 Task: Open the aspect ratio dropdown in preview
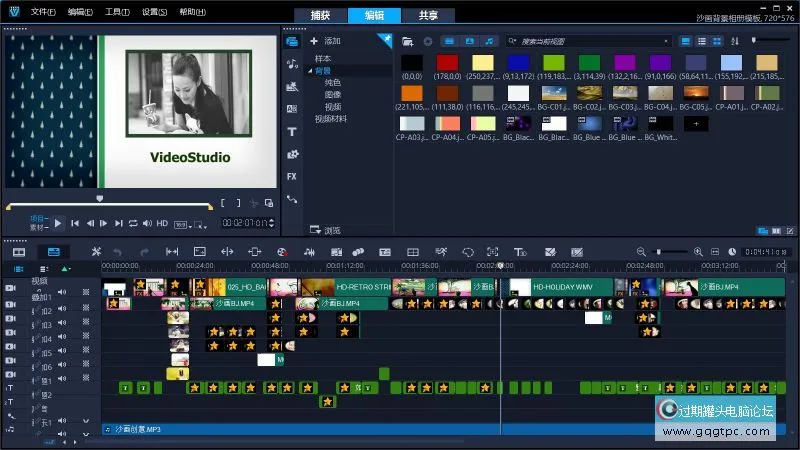[183, 224]
